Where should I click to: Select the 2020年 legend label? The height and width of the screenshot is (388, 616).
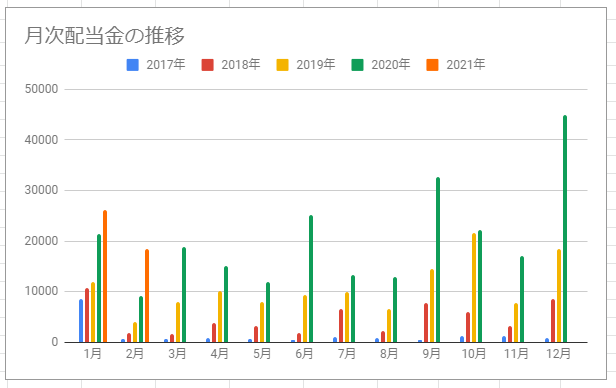click(x=390, y=64)
